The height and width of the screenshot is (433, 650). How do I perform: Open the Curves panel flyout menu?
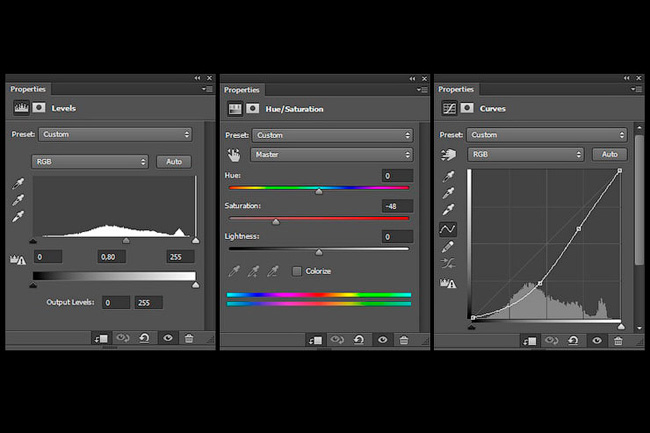click(636, 89)
